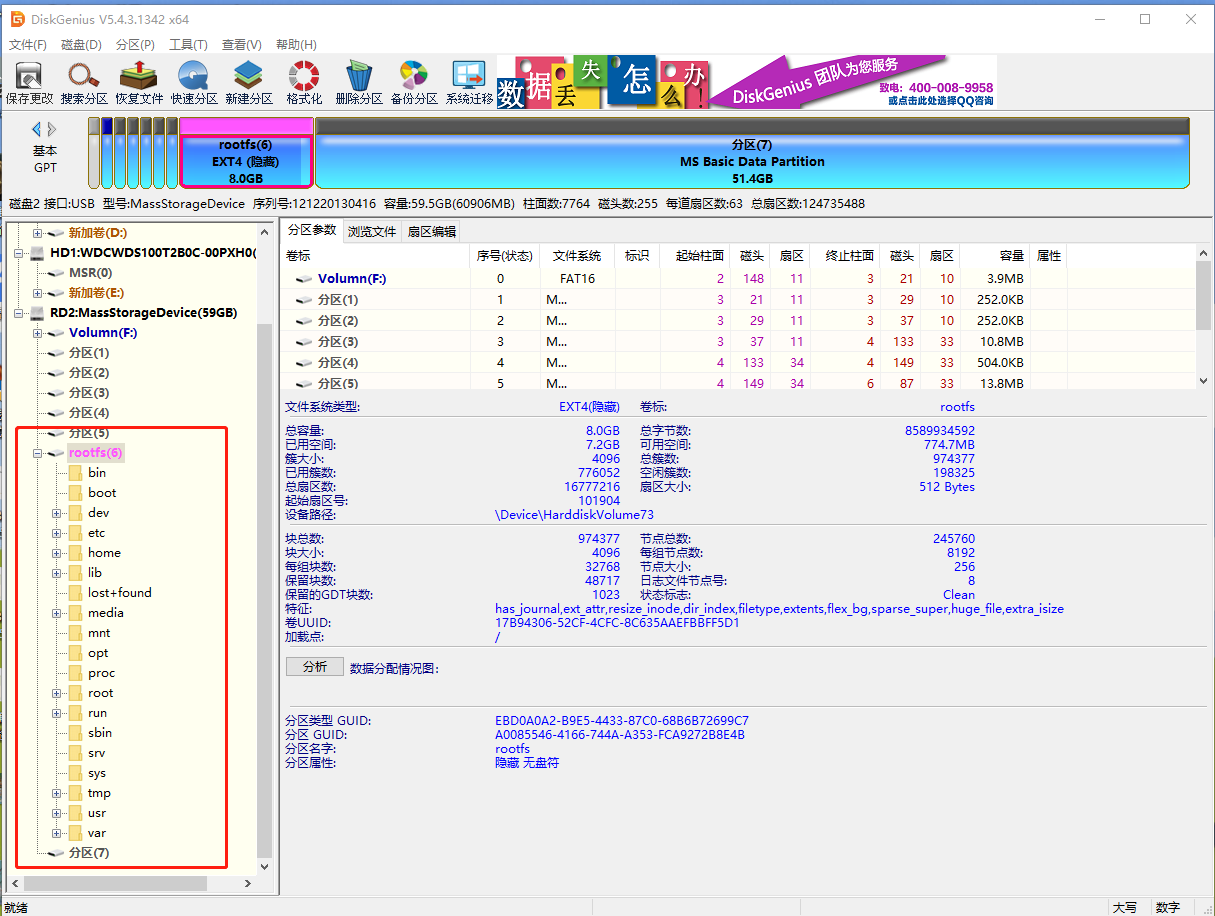Select the 分区(7) block in disk map
The height and width of the screenshot is (916, 1215).
coord(751,160)
